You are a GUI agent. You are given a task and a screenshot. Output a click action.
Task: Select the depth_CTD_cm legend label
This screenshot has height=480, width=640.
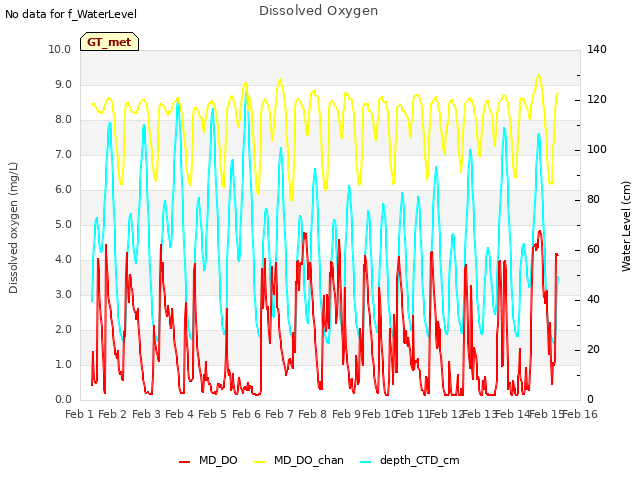420,460
